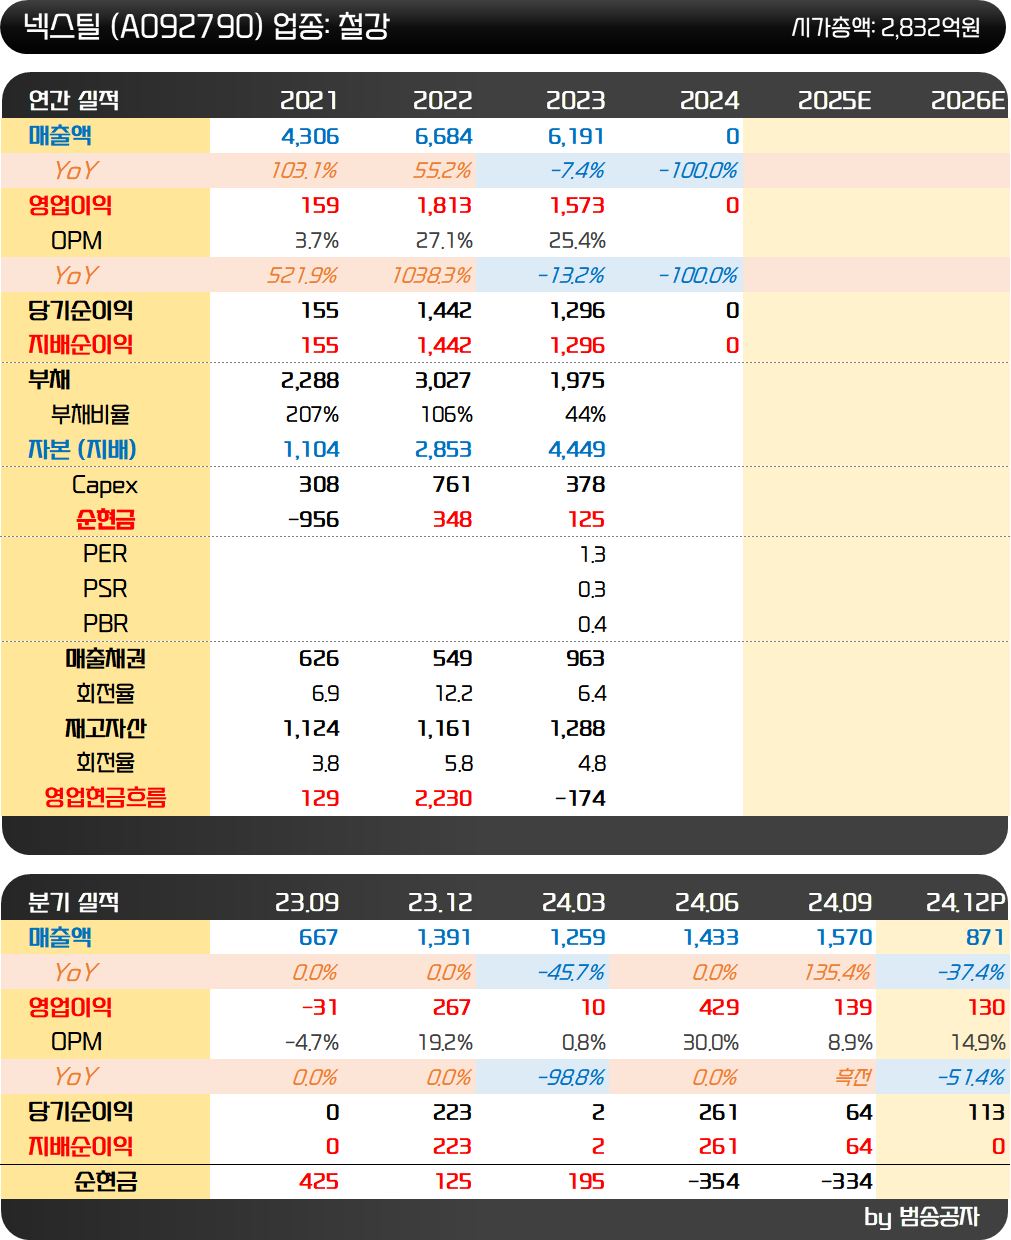Image resolution: width=1011 pixels, height=1240 pixels.
Task: Click the 2023 column header
Action: (x=575, y=100)
